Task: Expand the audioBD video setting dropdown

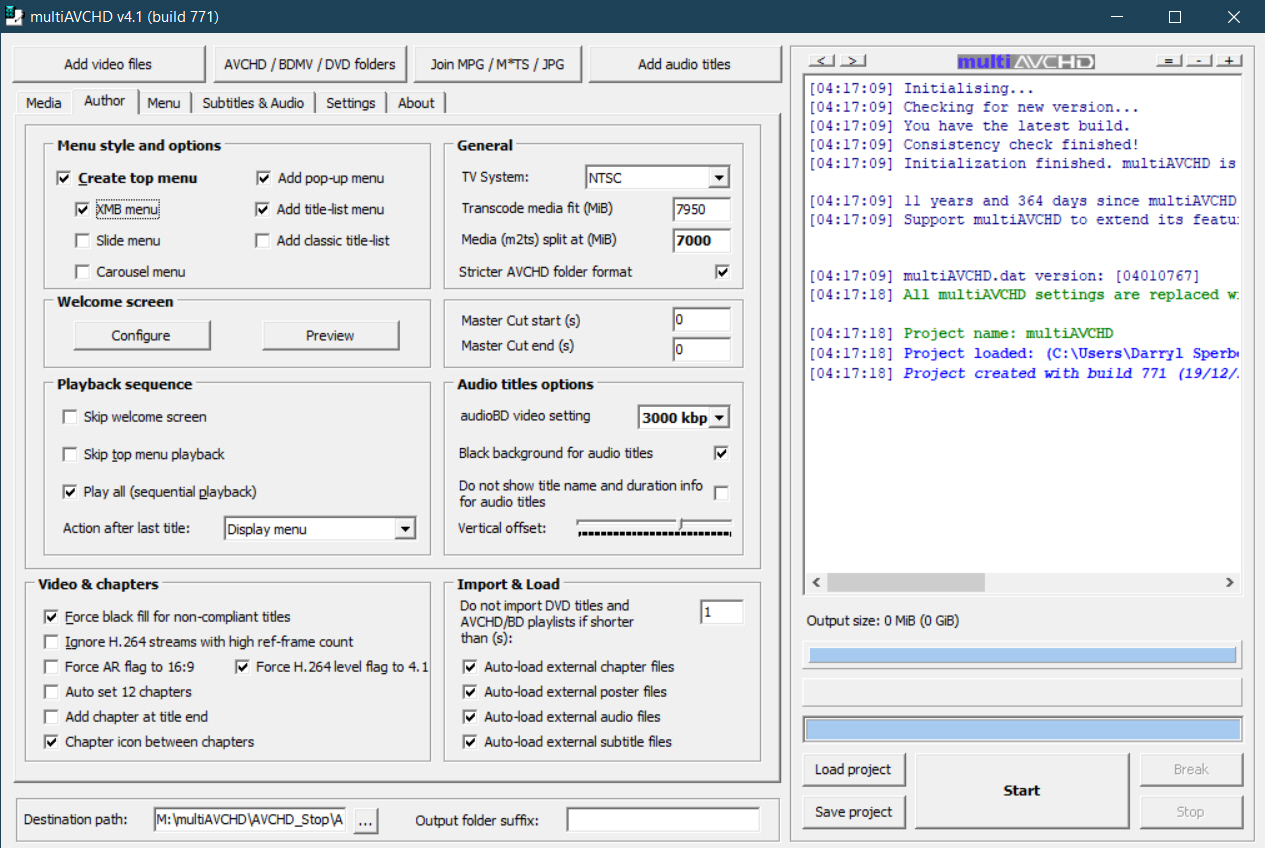Action: coord(718,418)
